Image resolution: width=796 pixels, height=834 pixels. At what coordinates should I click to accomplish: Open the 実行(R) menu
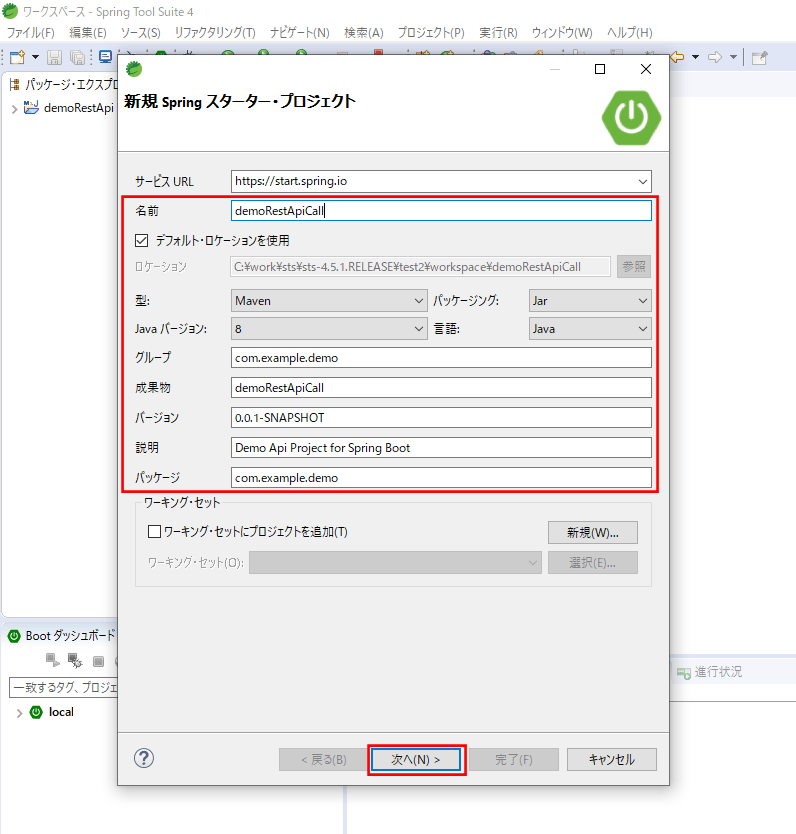coord(498,33)
